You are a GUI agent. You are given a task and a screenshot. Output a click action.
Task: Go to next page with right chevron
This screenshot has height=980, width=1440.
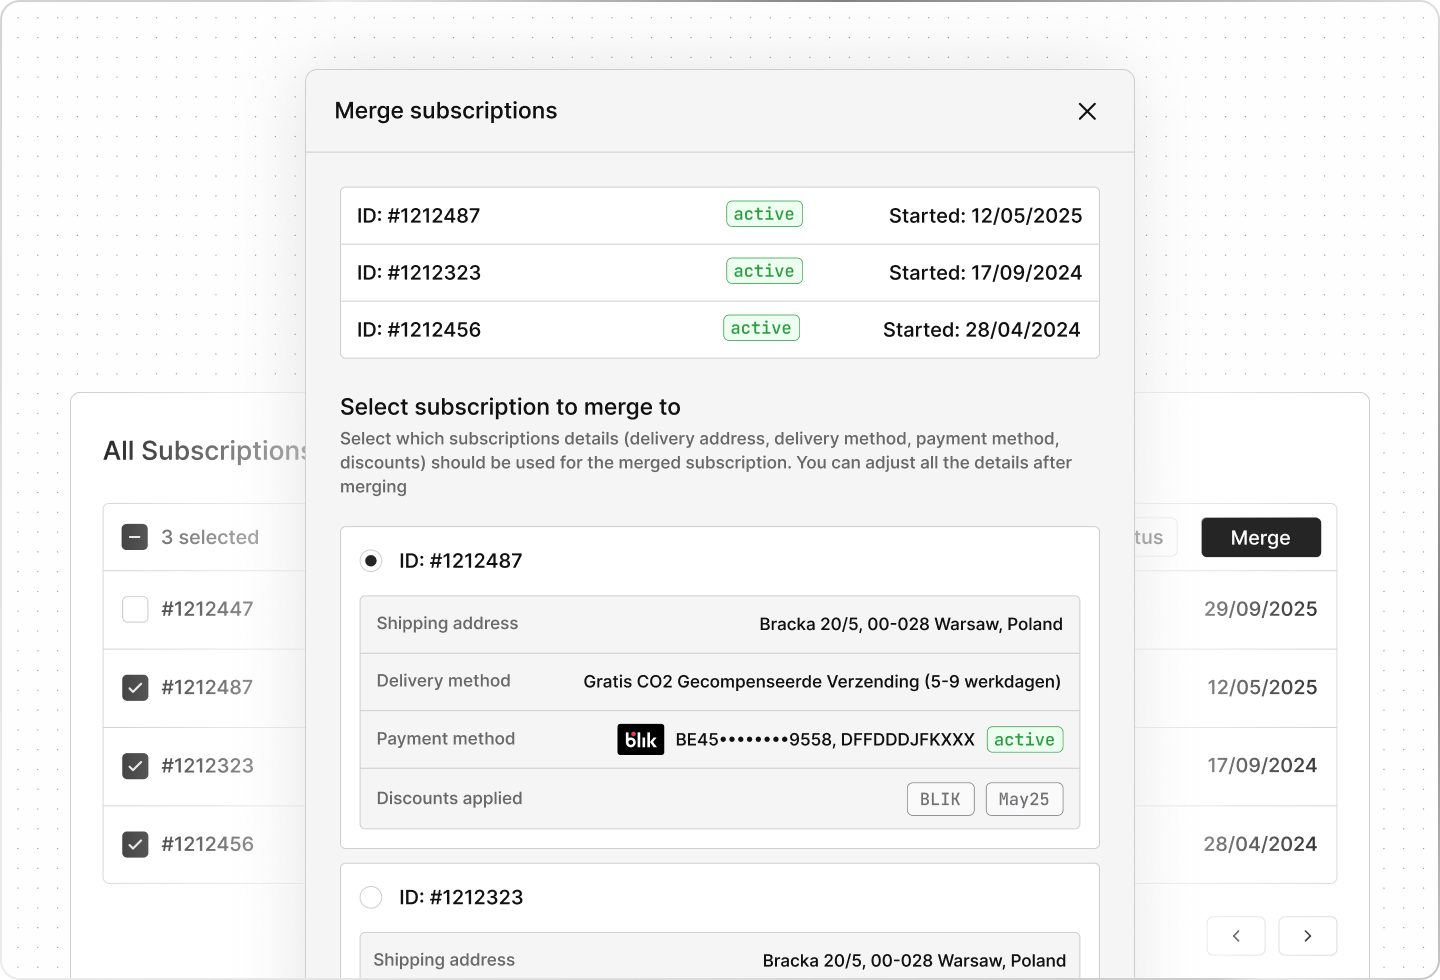(x=1307, y=936)
